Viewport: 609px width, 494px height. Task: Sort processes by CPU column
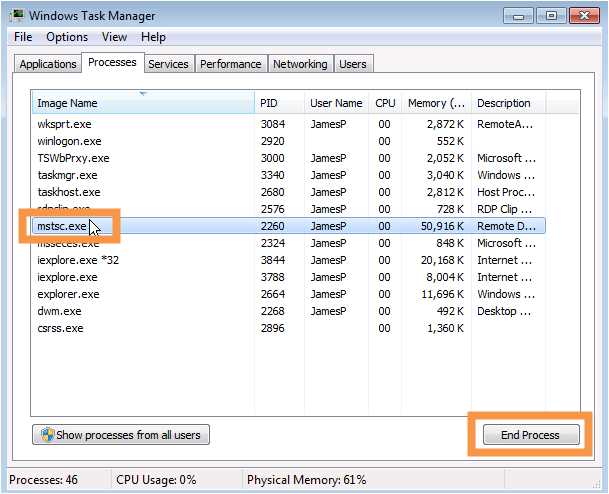tap(385, 103)
